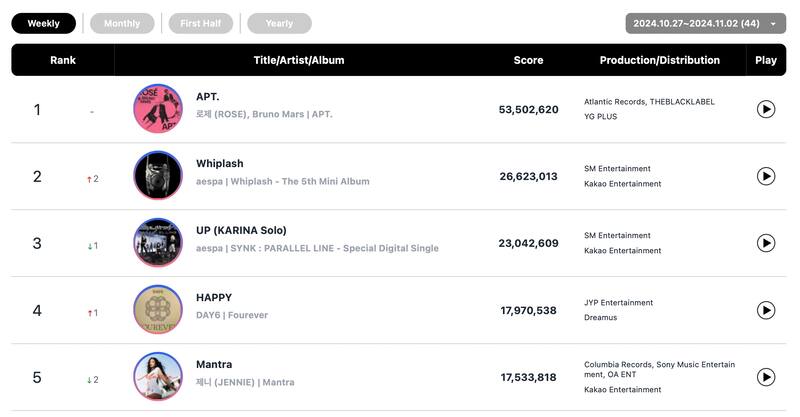
Task: Open the week date range dropdown
Action: tap(706, 23)
